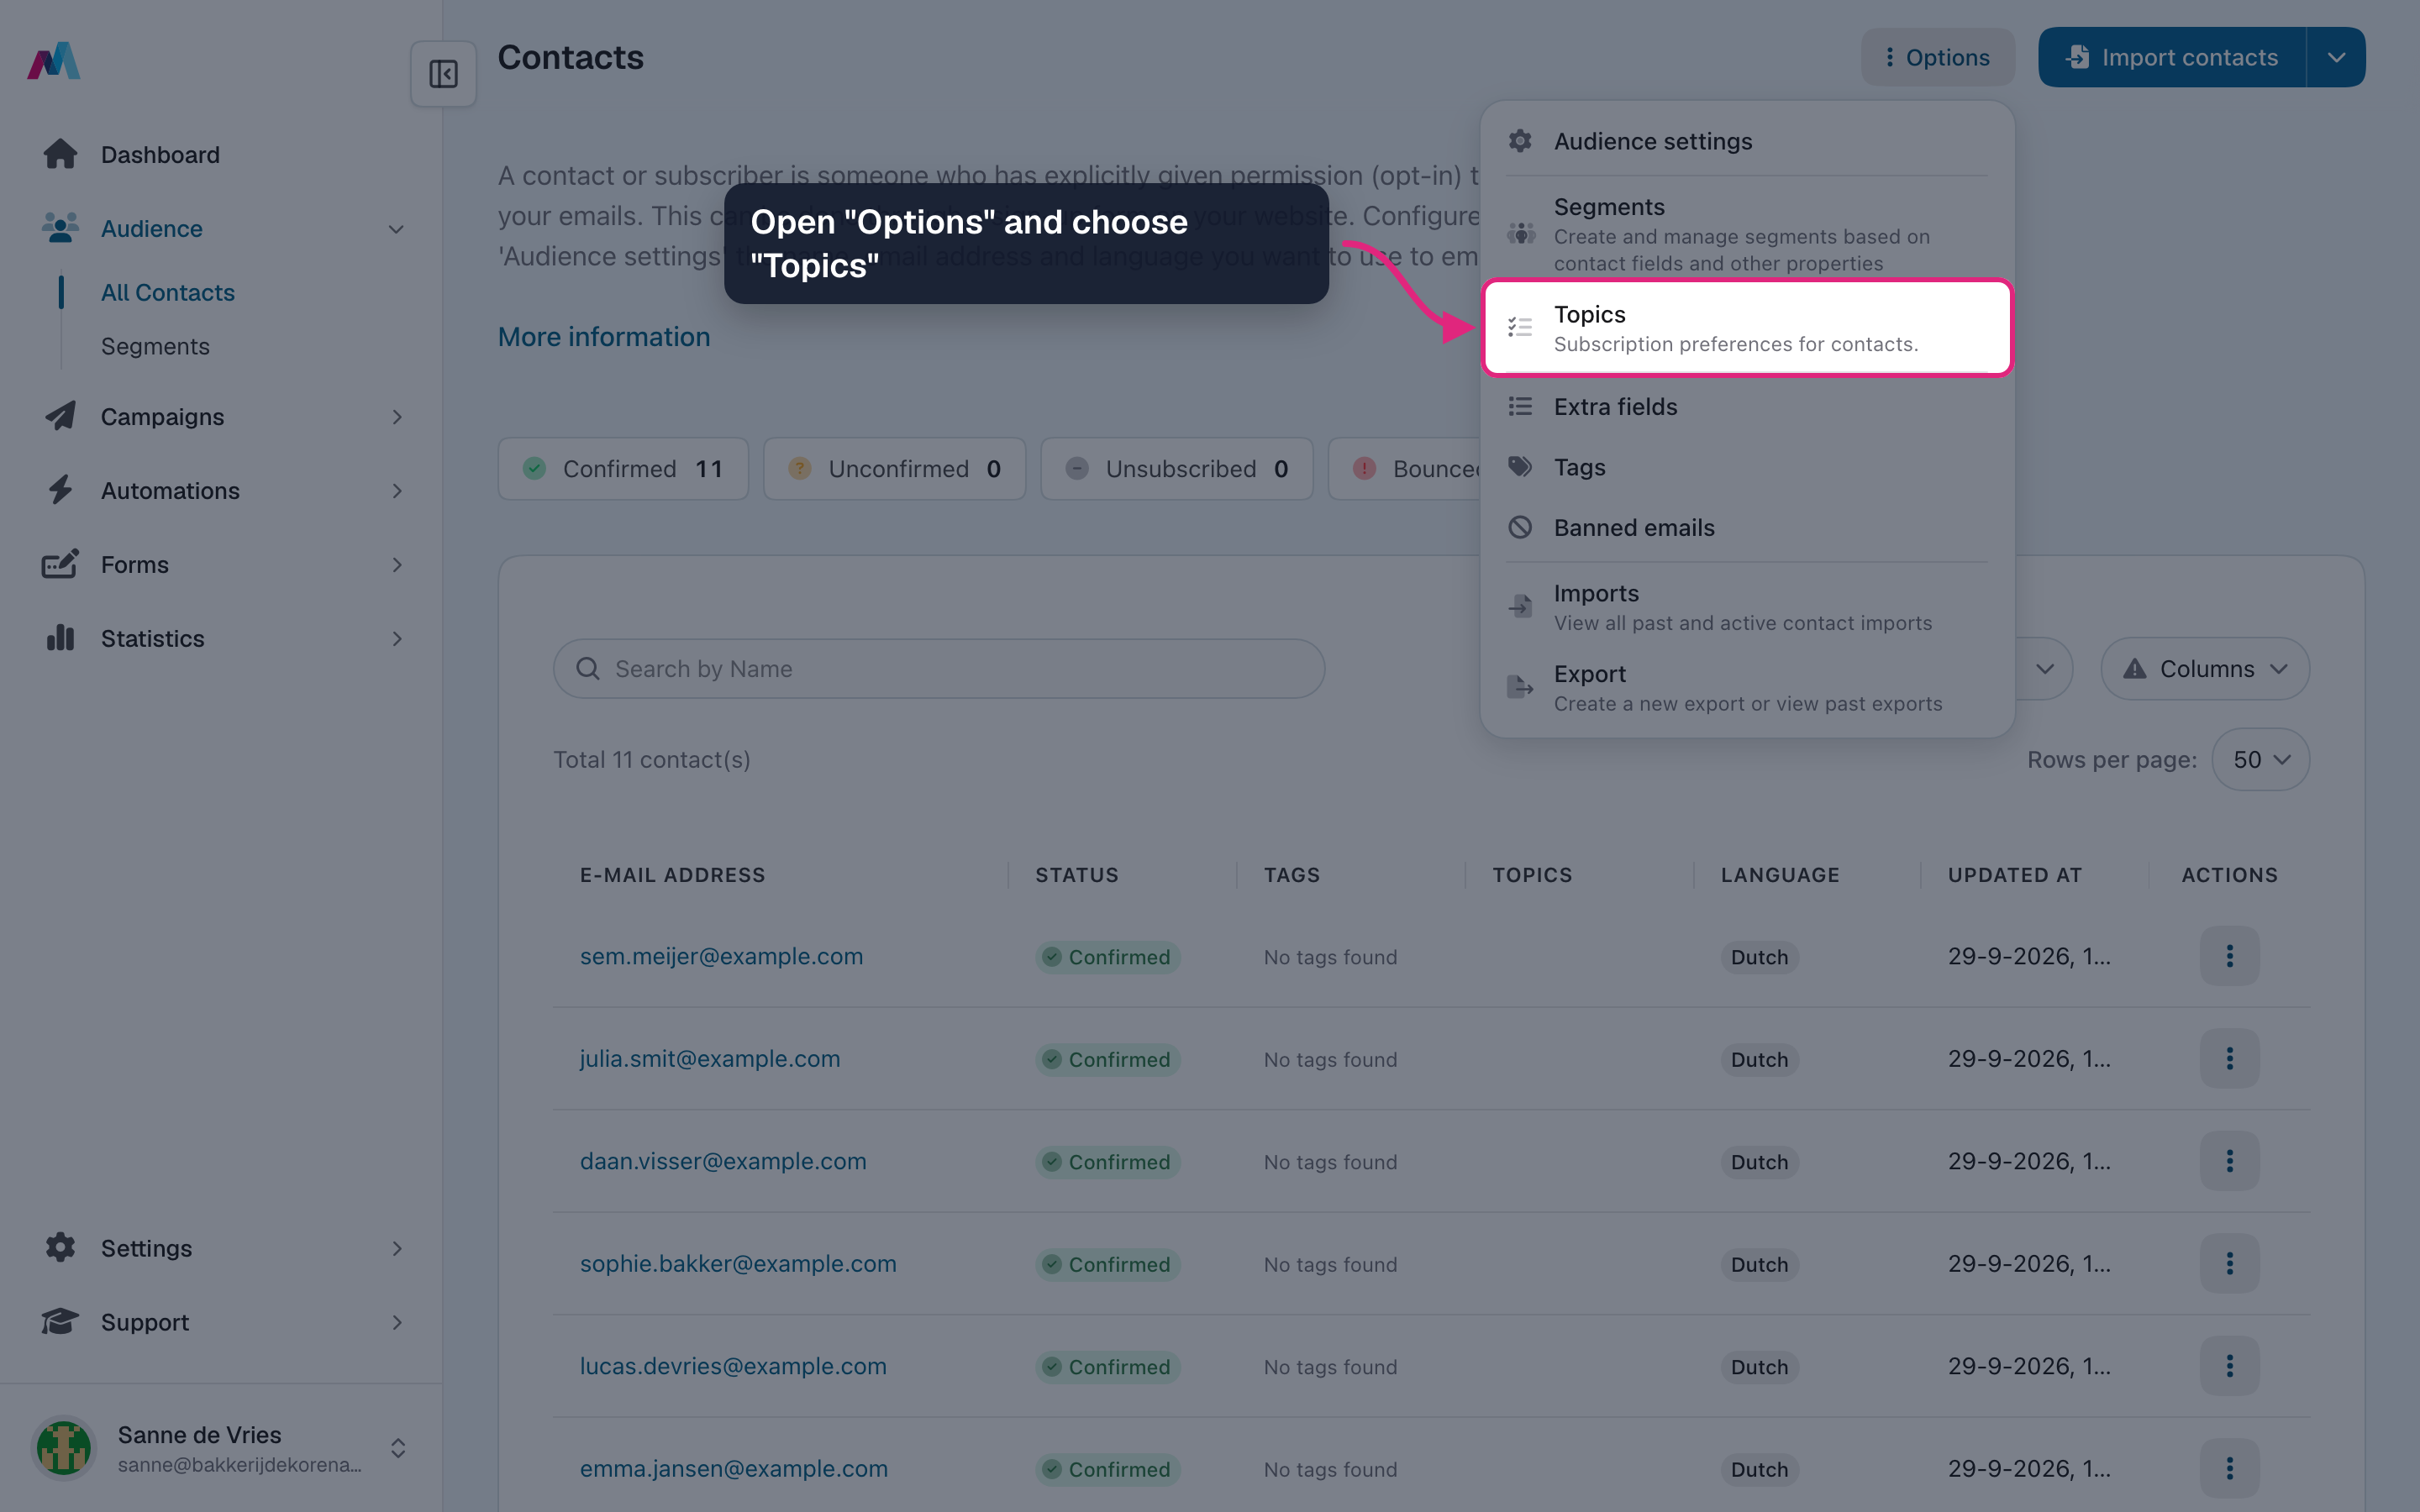This screenshot has height=1512, width=2420.
Task: Click the Segments group icon in the Options menu
Action: [x=1520, y=234]
